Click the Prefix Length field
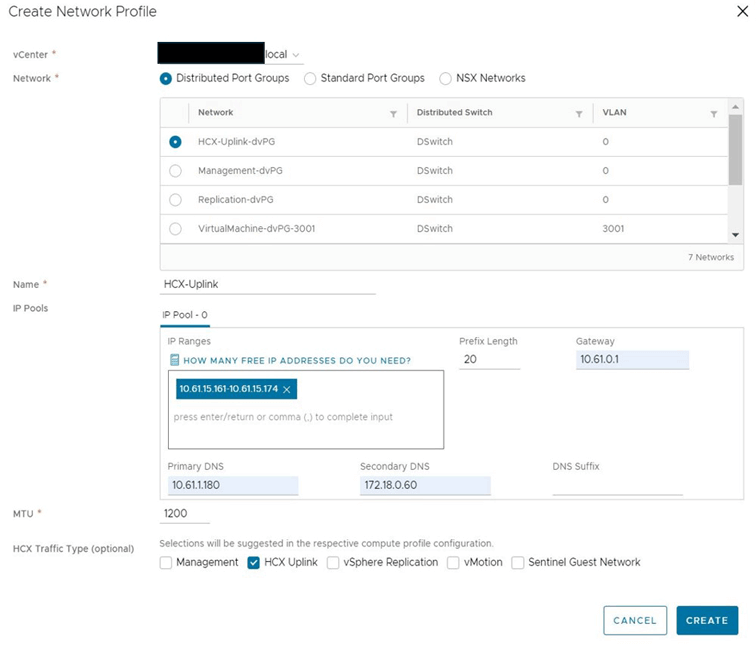This screenshot has height=650, width=756. click(489, 360)
